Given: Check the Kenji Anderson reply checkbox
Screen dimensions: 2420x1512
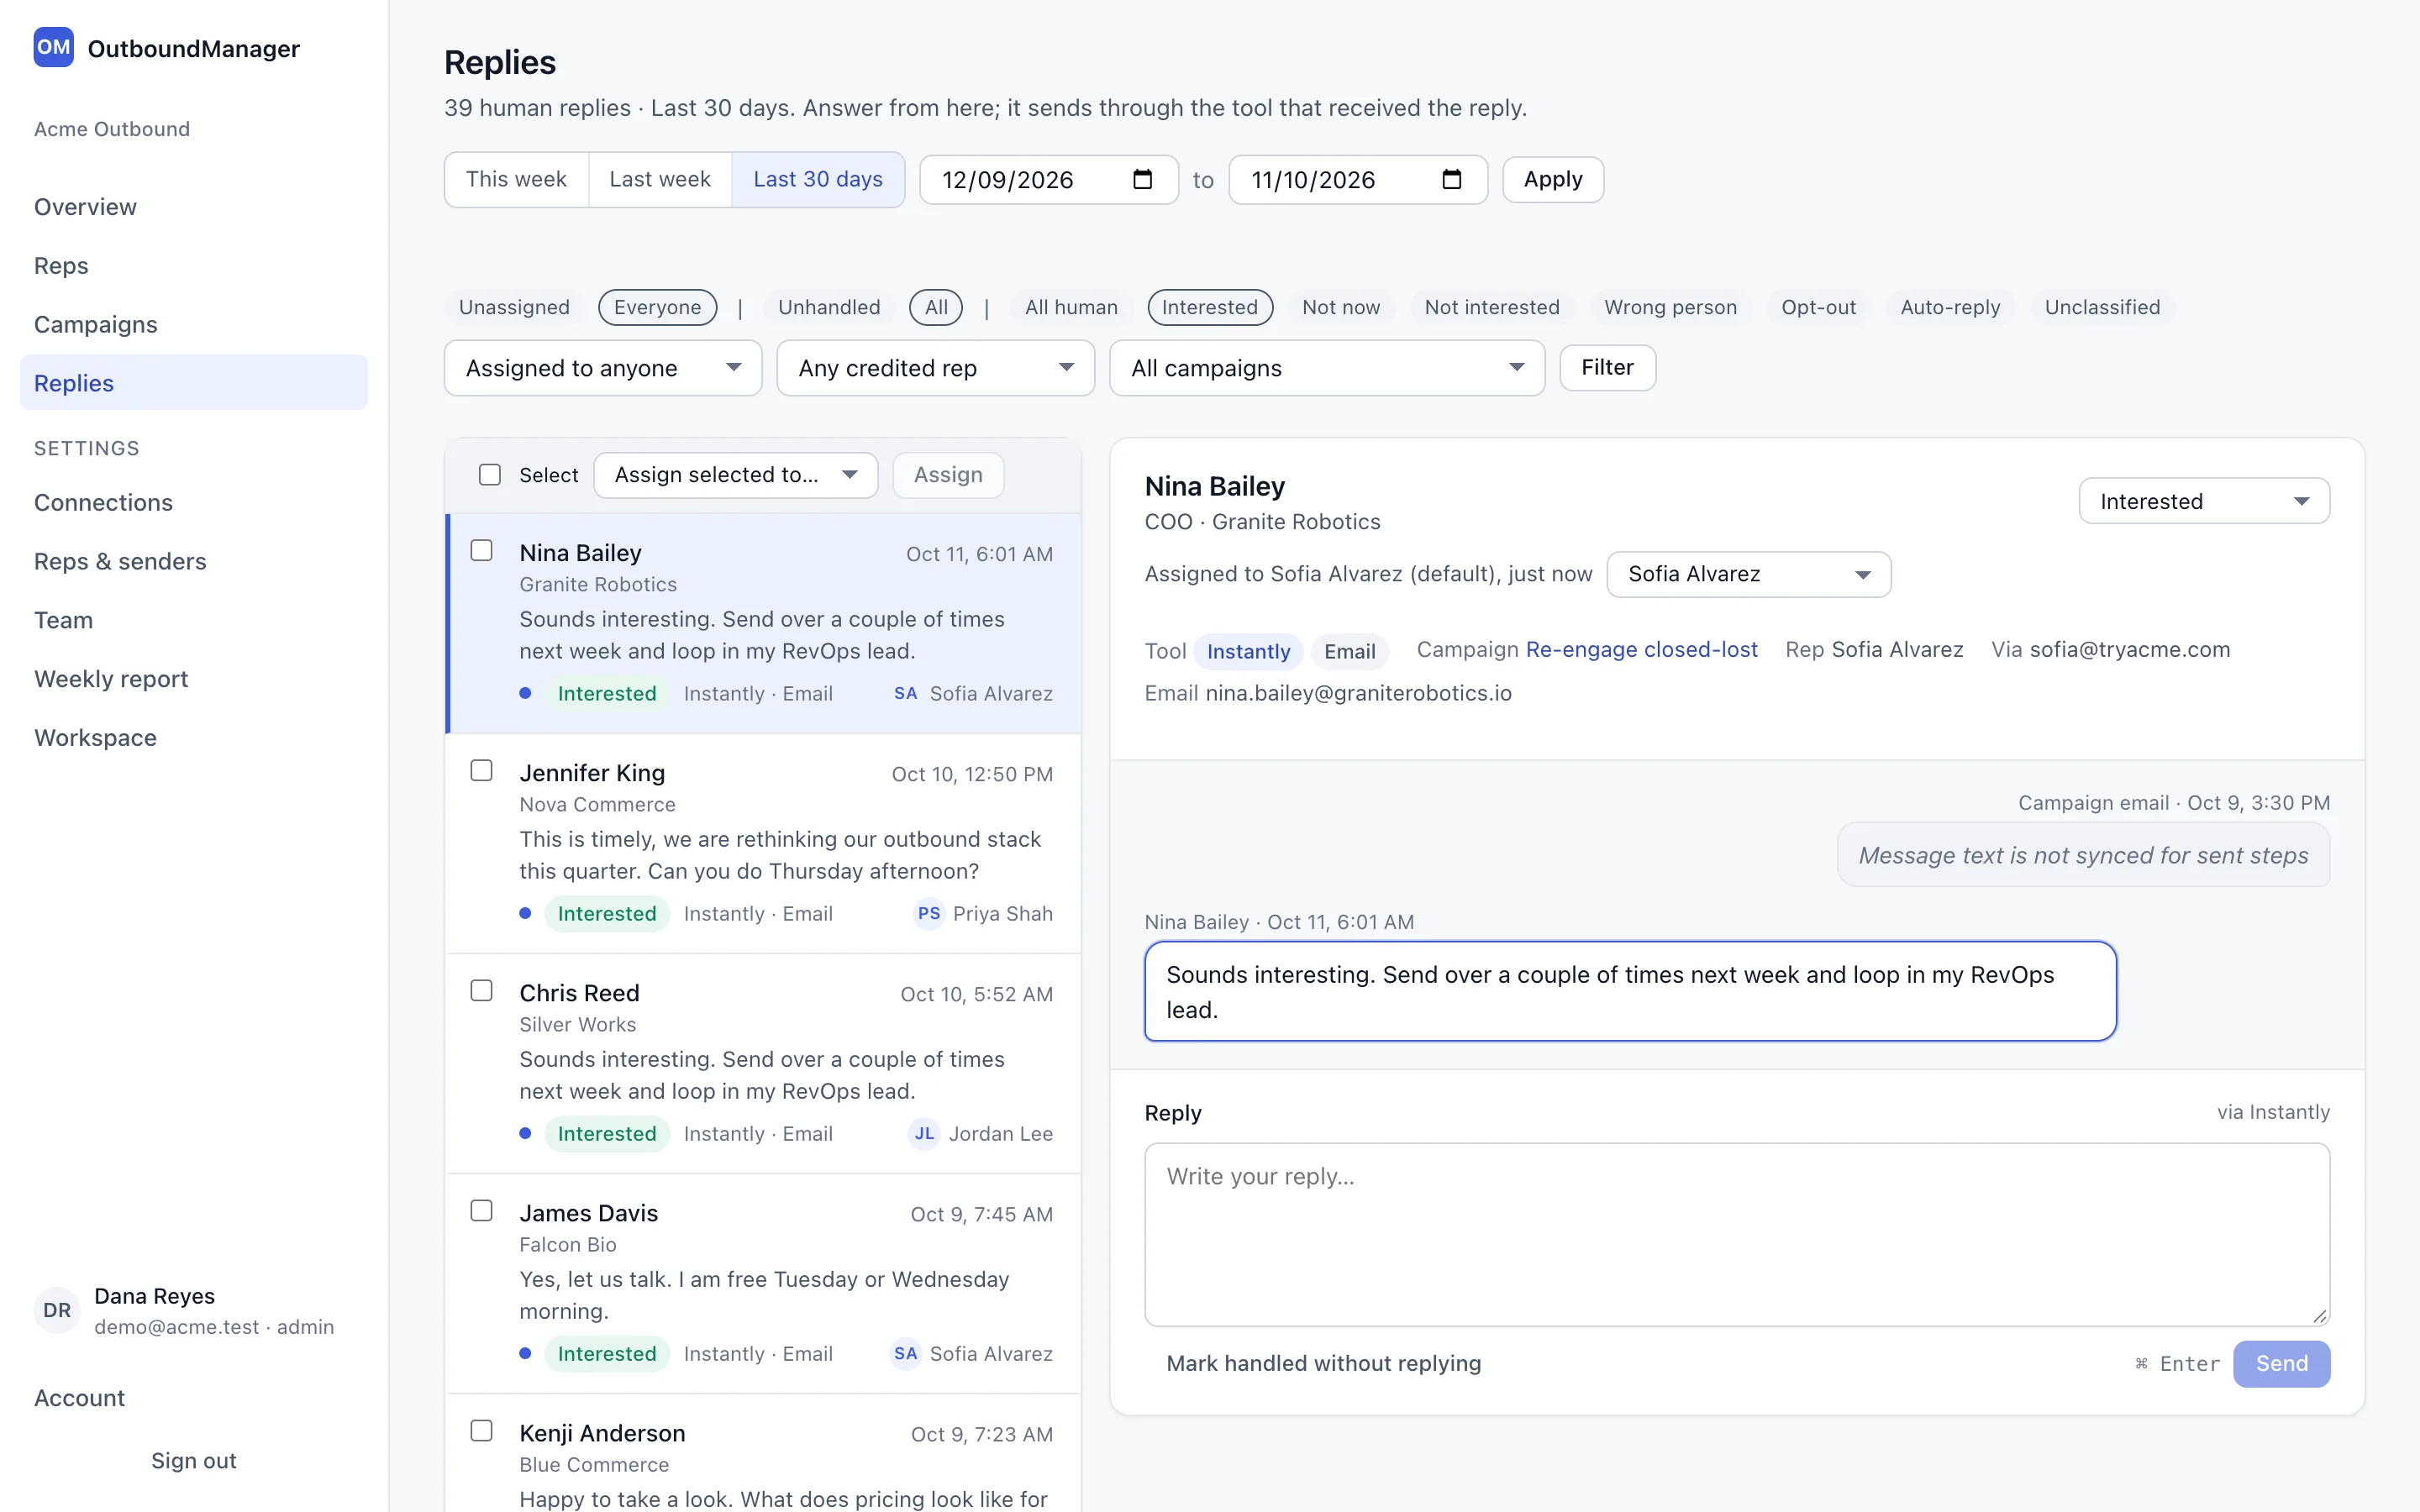Looking at the screenshot, I should (x=482, y=1430).
